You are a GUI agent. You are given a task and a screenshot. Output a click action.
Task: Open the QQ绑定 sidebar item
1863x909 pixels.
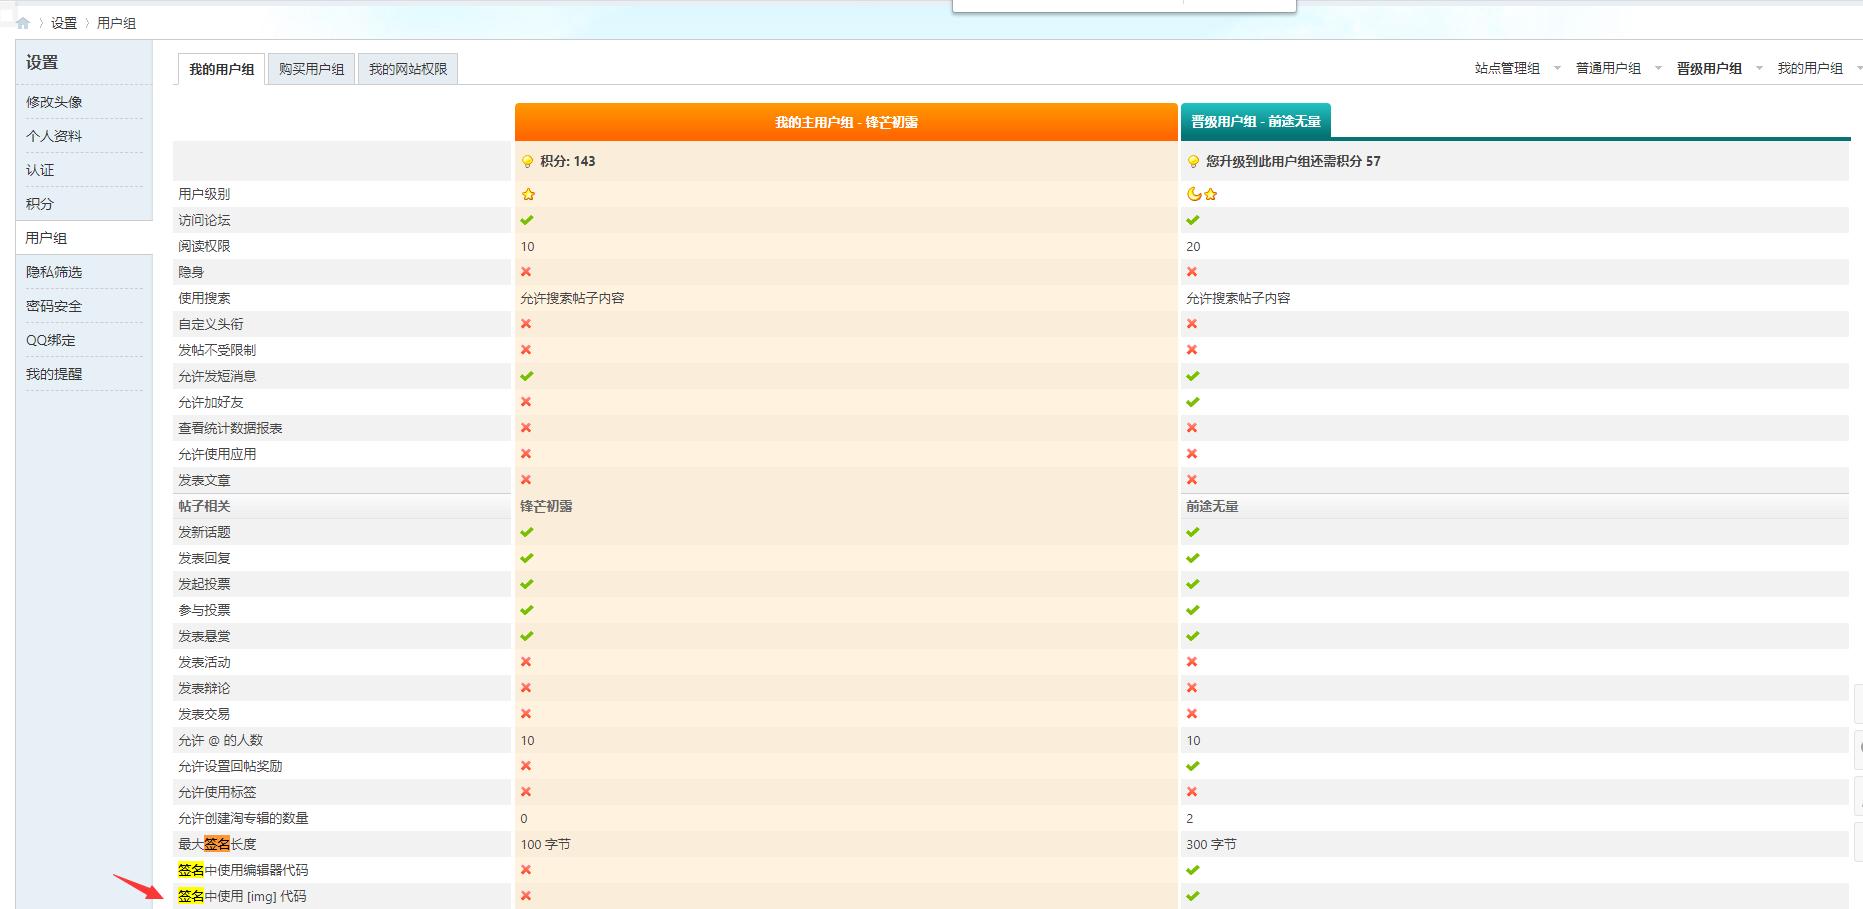pyautogui.click(x=51, y=340)
